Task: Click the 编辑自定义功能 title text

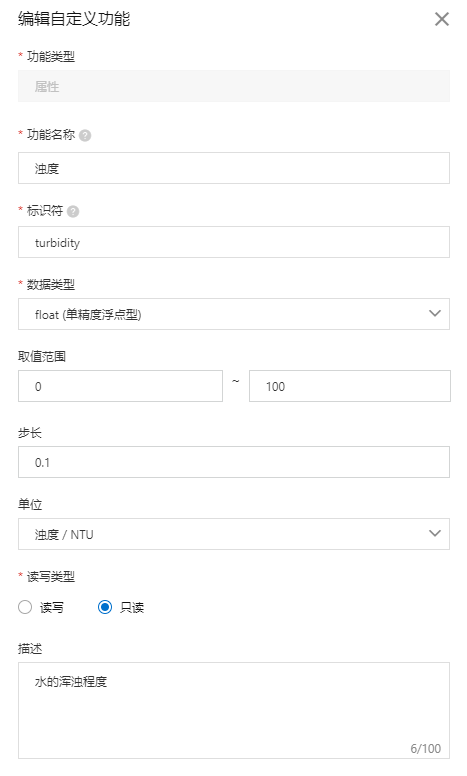Action: coord(74,19)
